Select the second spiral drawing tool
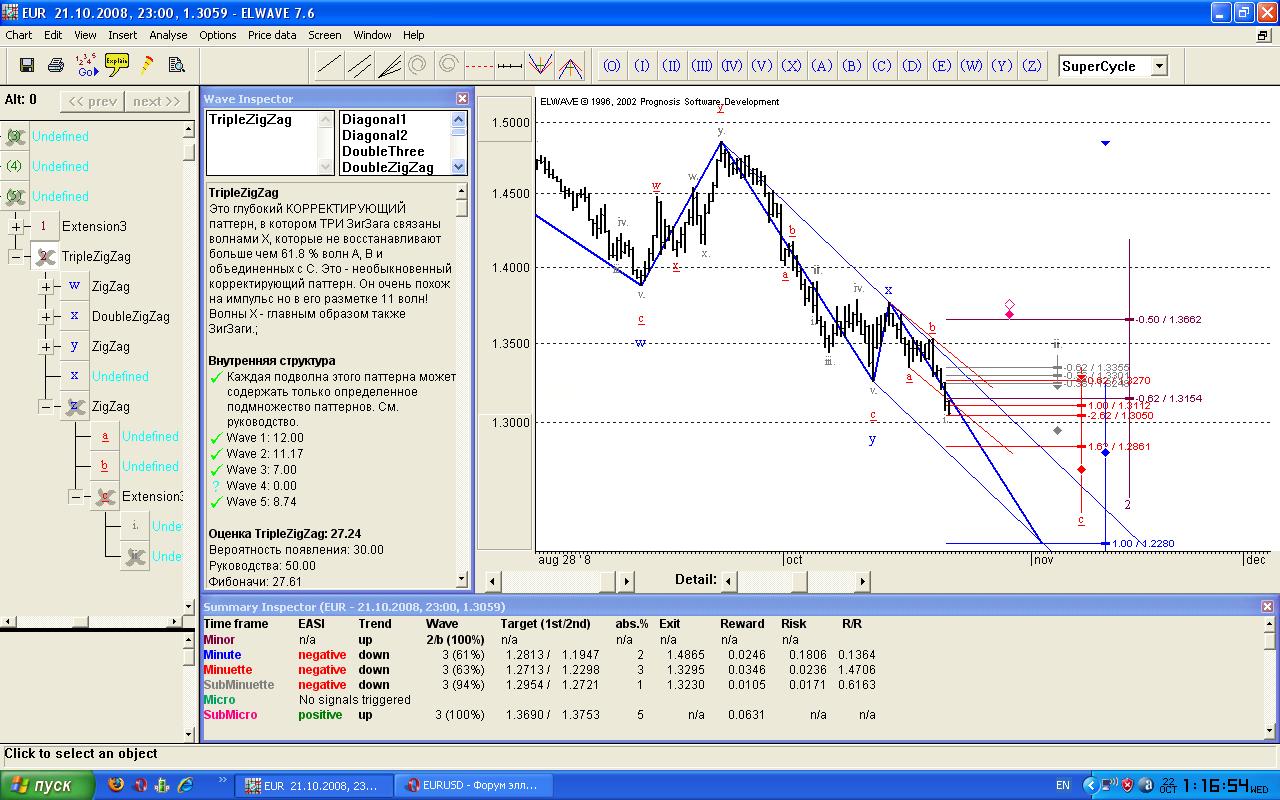Screen dimensions: 1280x800 [448, 65]
